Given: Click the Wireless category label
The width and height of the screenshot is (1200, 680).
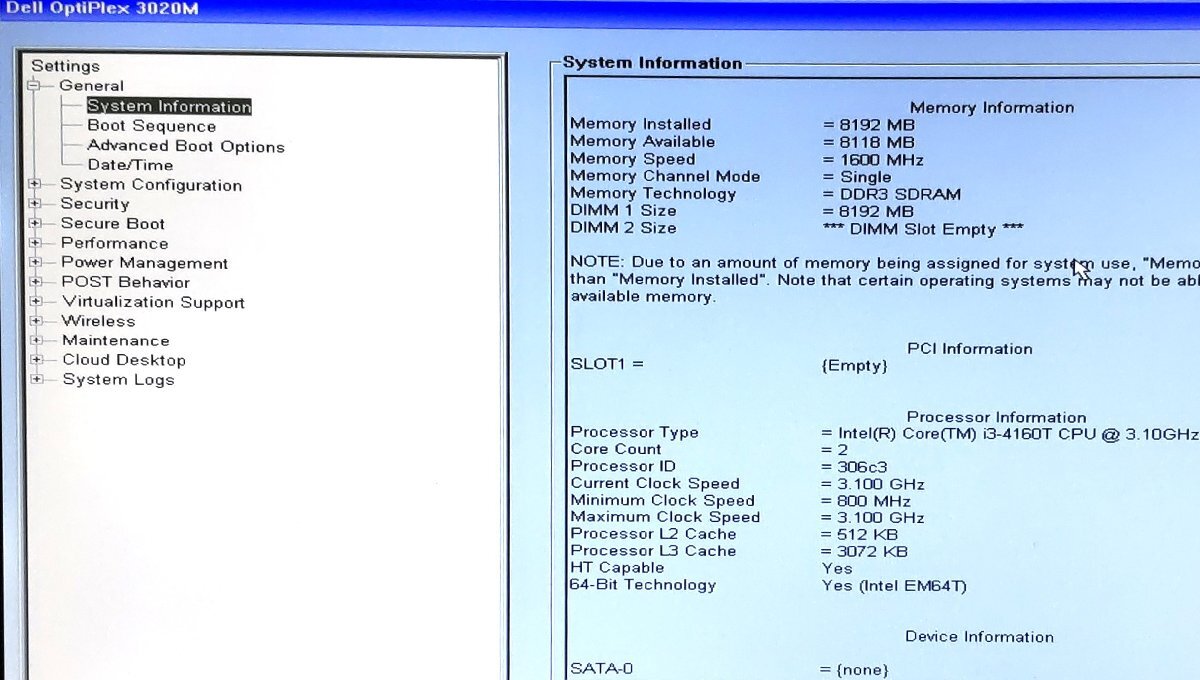Looking at the screenshot, I should [x=98, y=321].
